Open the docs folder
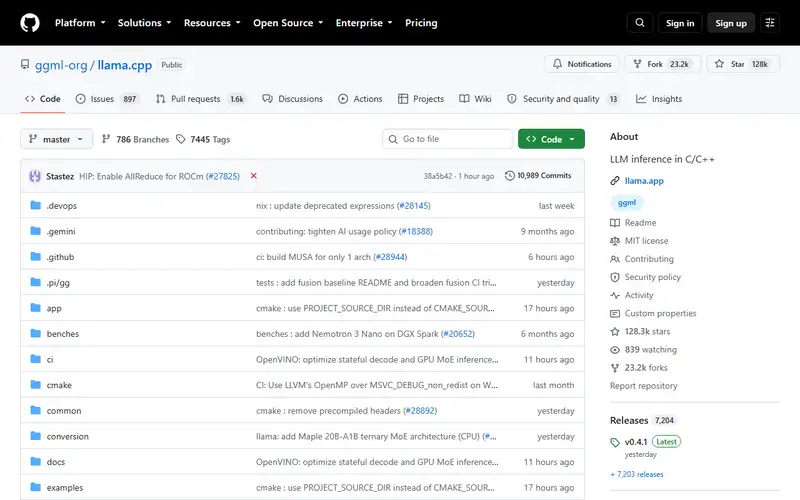The height and width of the screenshot is (500, 800). point(56,462)
